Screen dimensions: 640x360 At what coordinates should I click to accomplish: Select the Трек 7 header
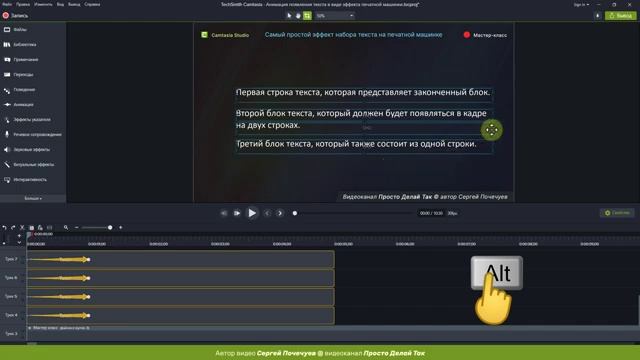click(x=13, y=259)
